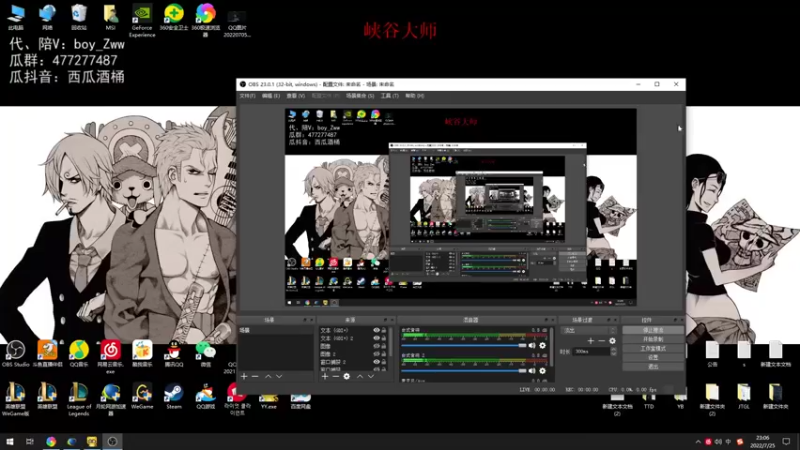
Task: Add a scene transition with plus
Action: 591,341
